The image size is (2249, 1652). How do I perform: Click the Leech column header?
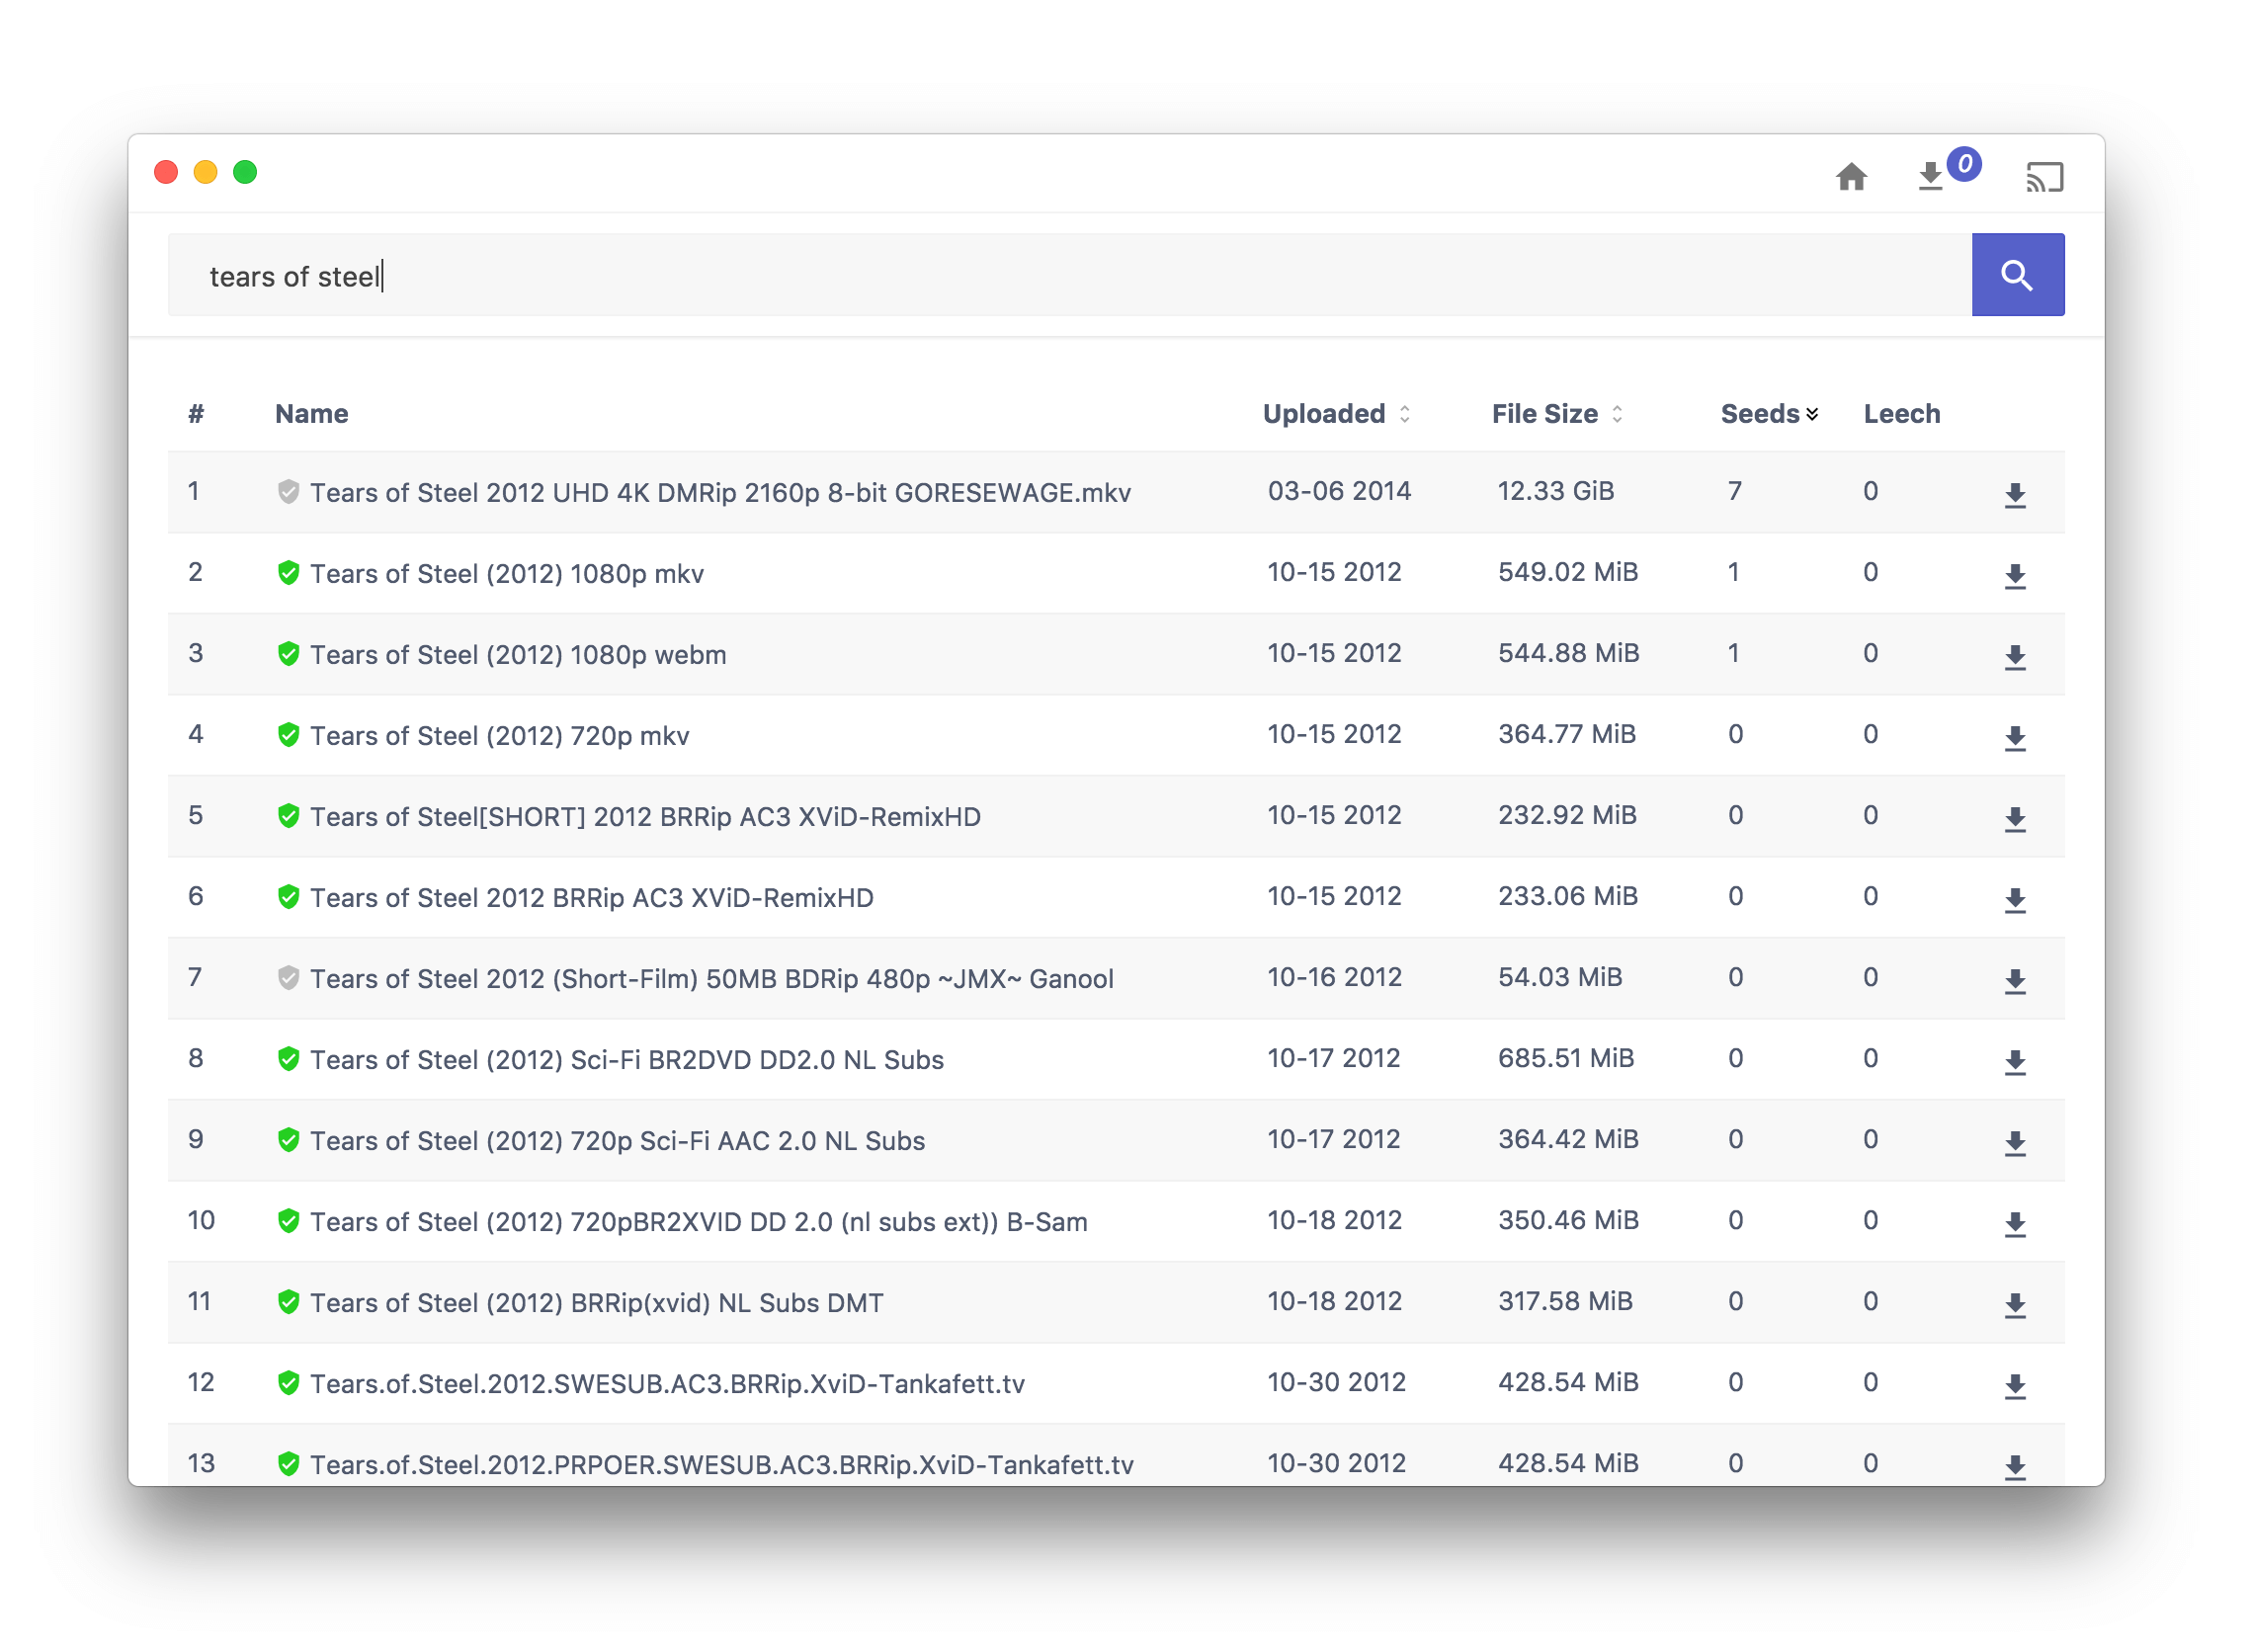pos(1901,414)
